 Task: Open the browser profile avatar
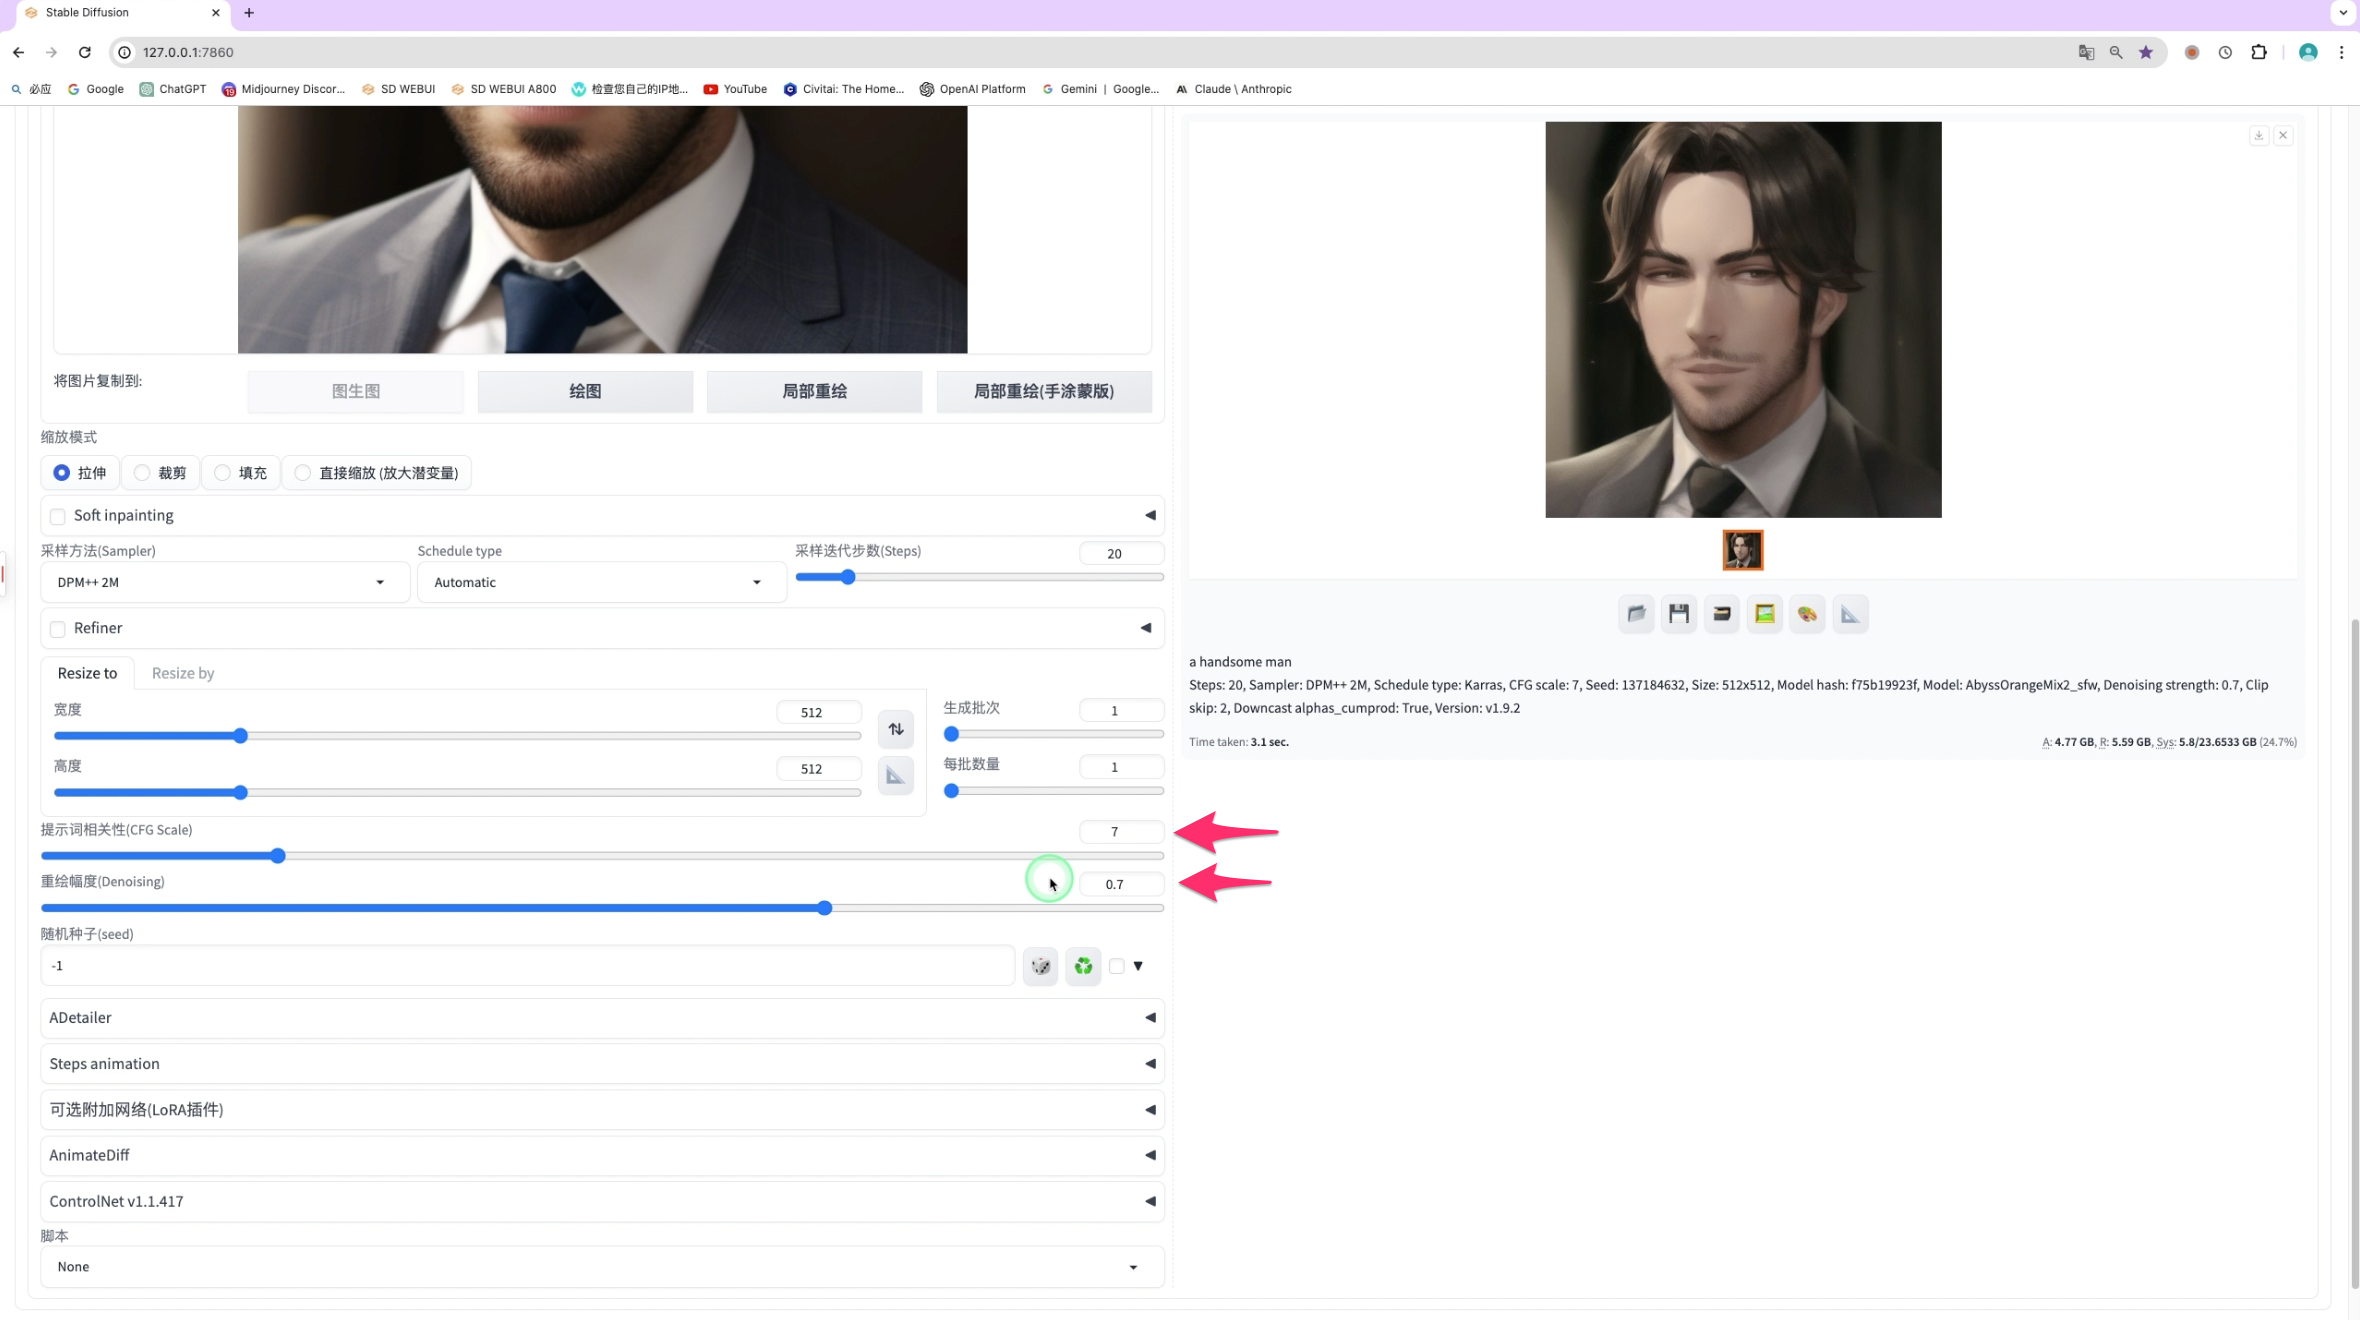tap(2308, 52)
